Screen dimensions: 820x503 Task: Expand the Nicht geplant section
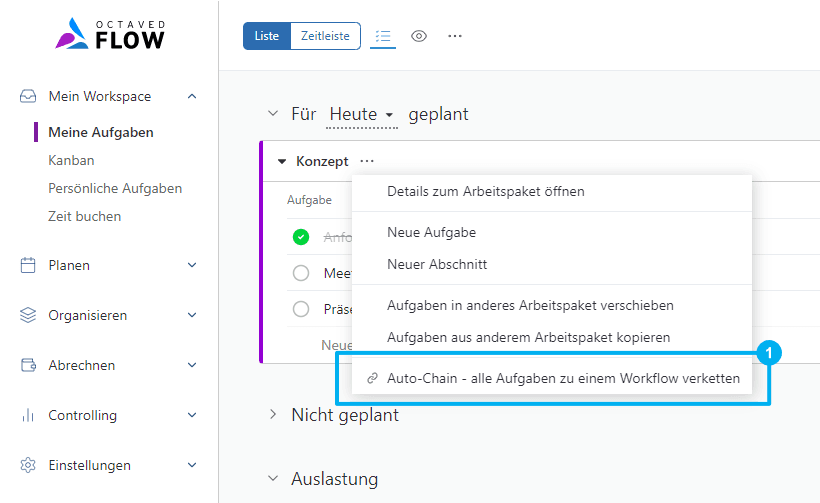273,414
